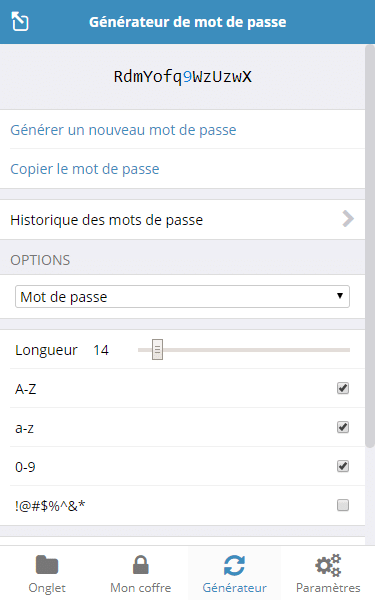Click the chevron beside Historique des mots de passe
The height and width of the screenshot is (600, 375).
pyautogui.click(x=348, y=219)
